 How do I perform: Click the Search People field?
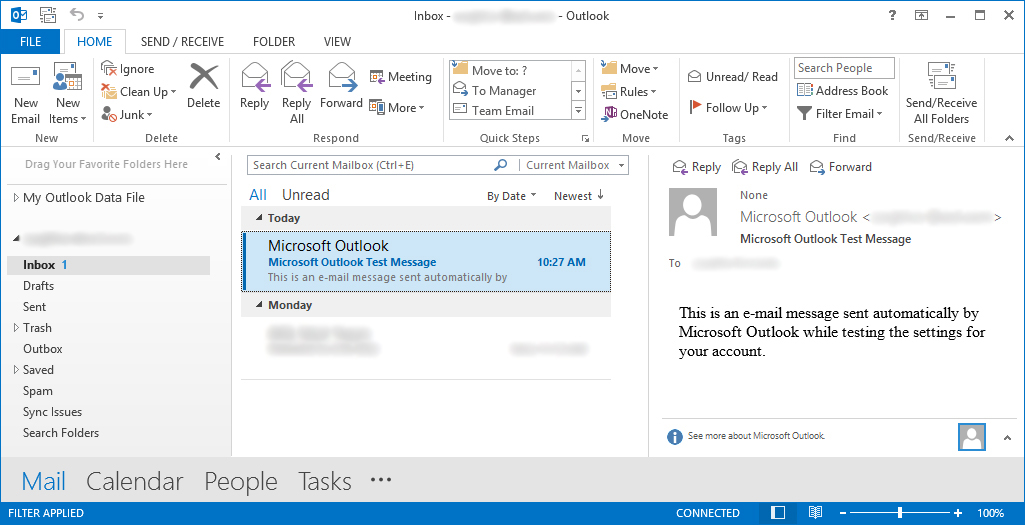[844, 68]
